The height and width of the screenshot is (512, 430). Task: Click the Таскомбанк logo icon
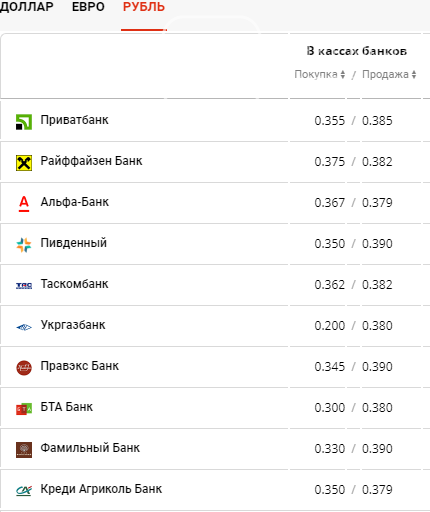24,286
